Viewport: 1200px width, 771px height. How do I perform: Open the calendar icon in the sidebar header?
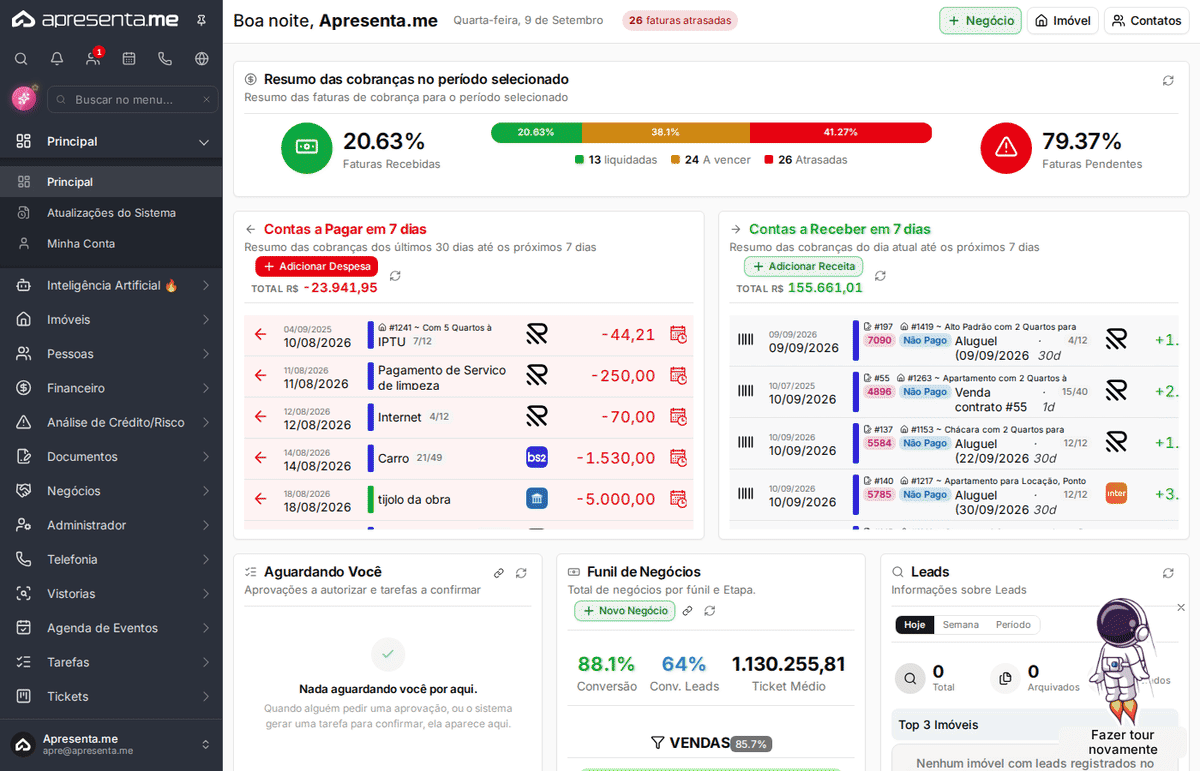click(129, 59)
